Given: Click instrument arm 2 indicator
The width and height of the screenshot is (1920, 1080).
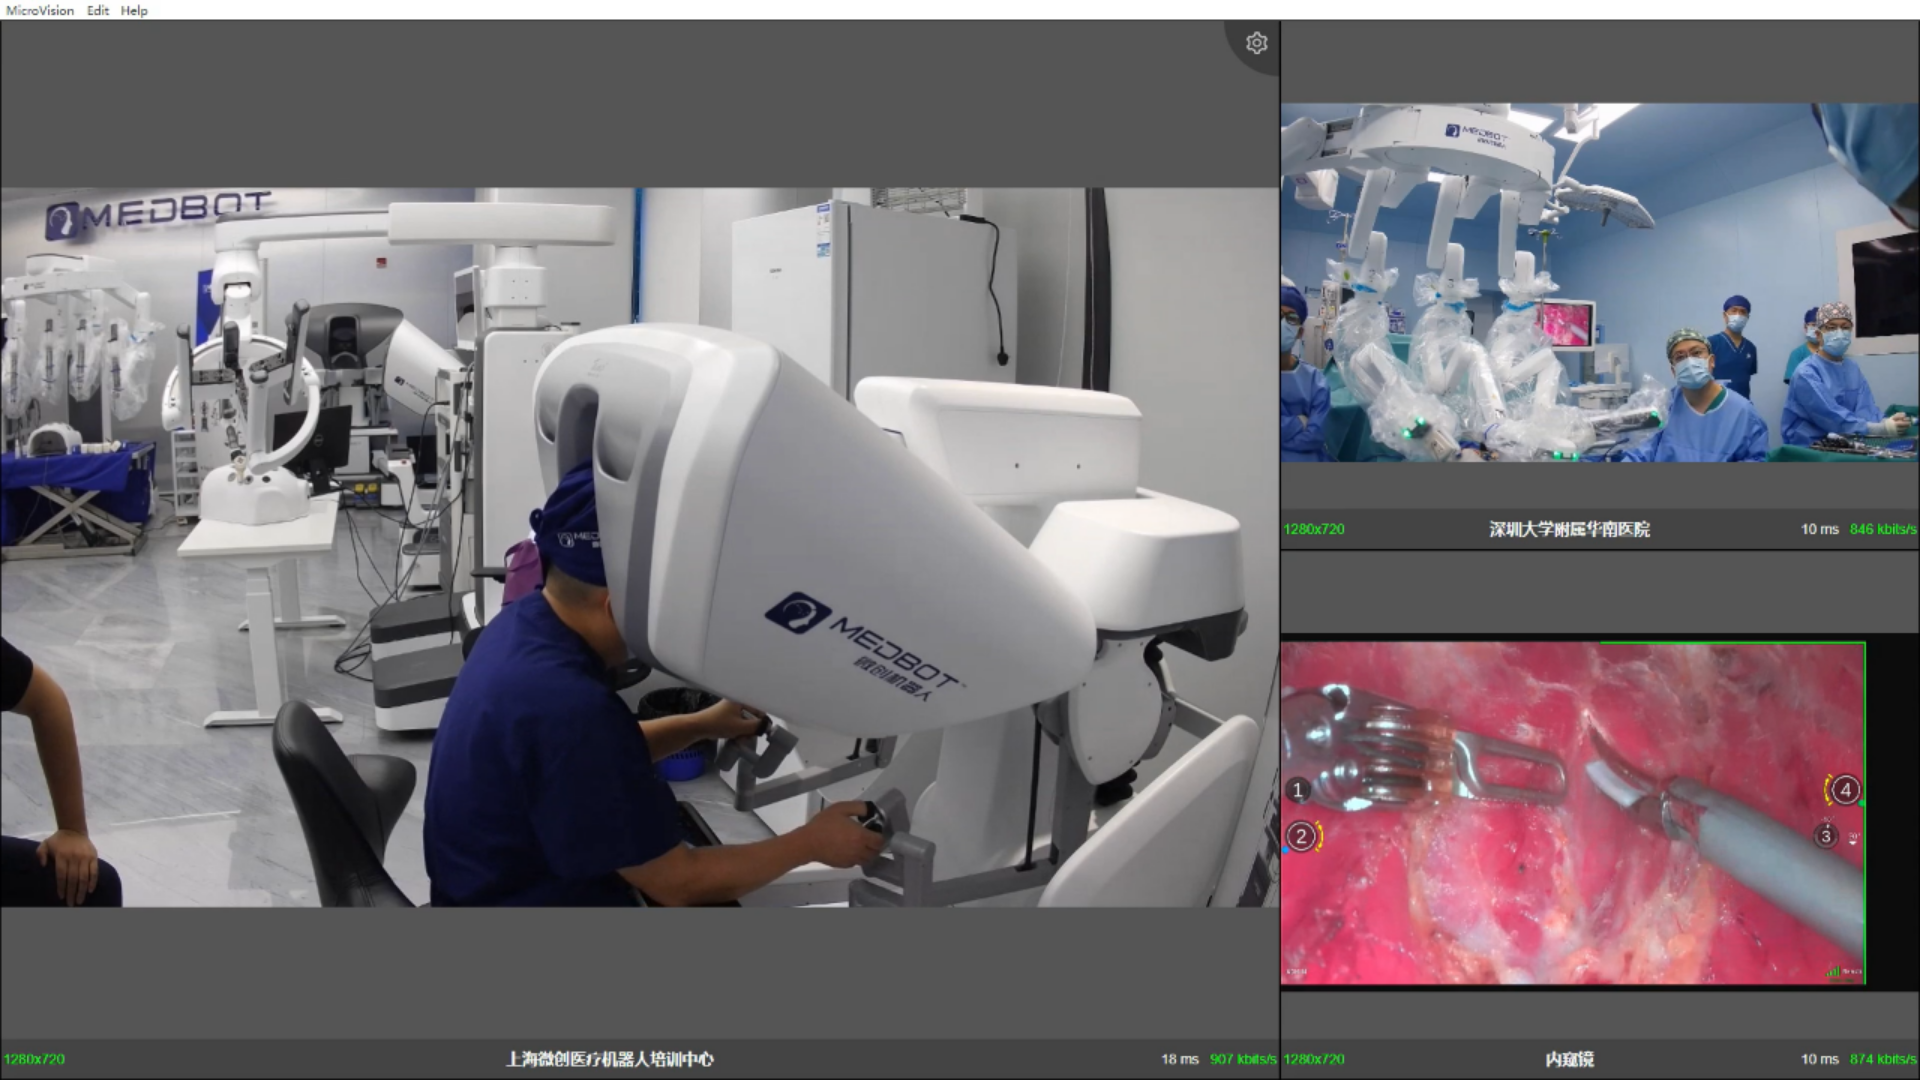Looking at the screenshot, I should (x=1301, y=836).
